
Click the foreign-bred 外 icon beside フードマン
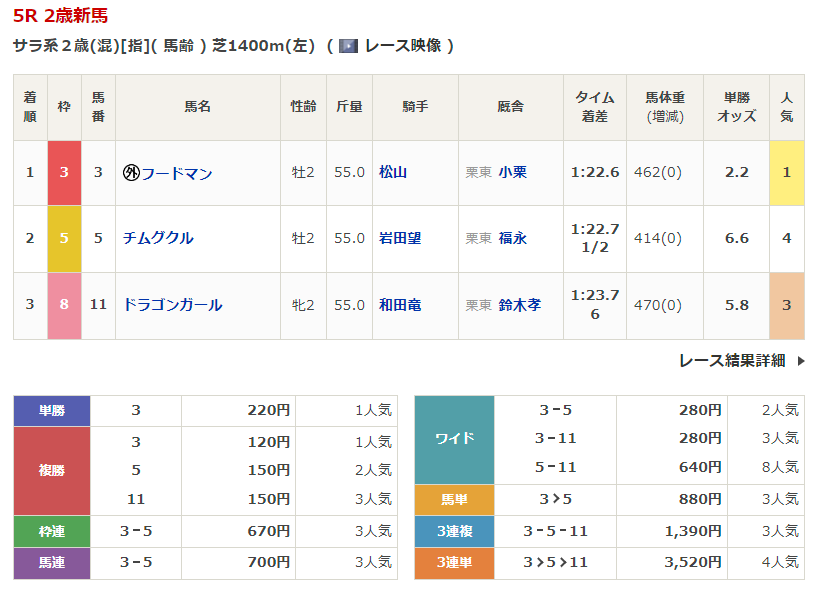pos(130,173)
